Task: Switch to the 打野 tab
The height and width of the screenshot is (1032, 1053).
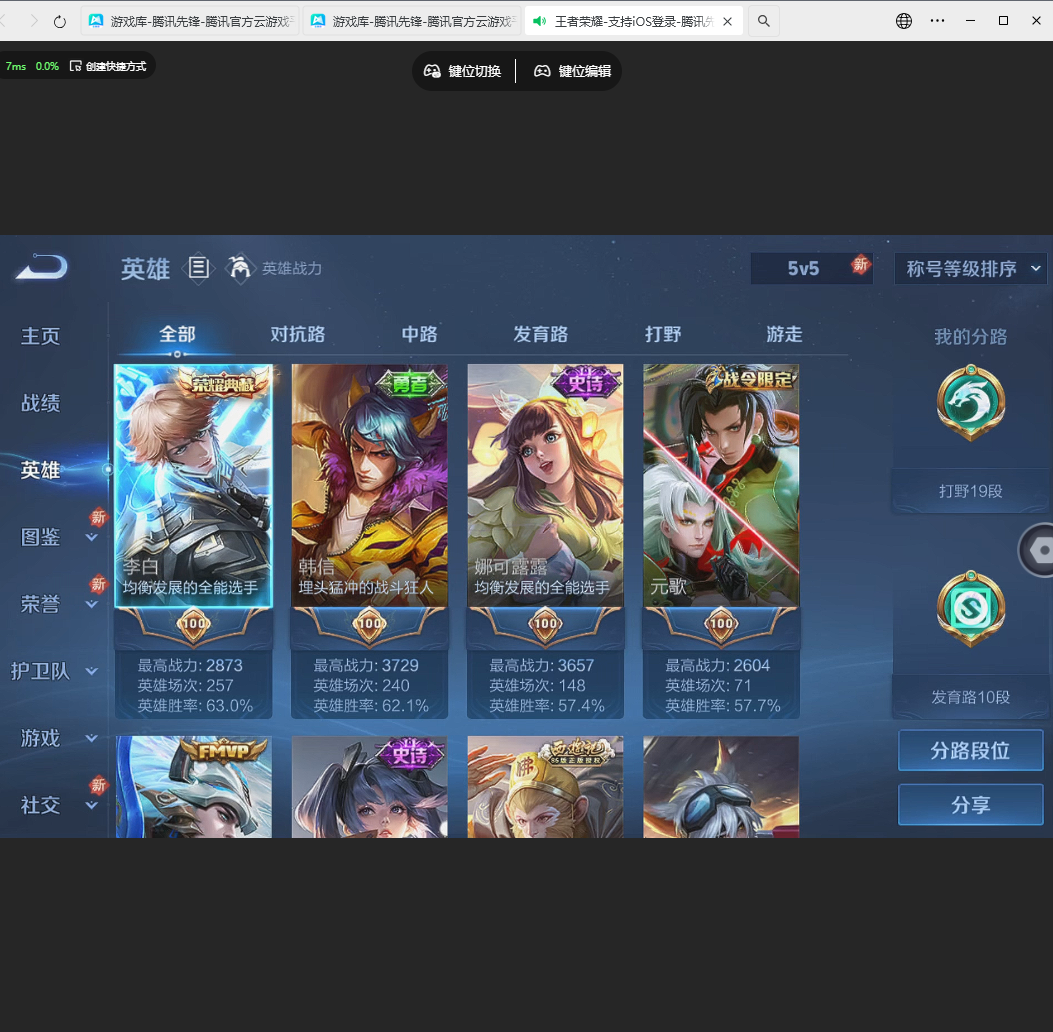Action: 663,334
